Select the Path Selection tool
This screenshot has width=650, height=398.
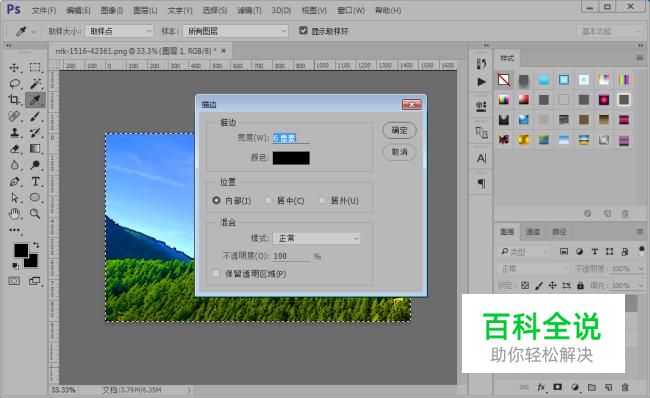14,198
